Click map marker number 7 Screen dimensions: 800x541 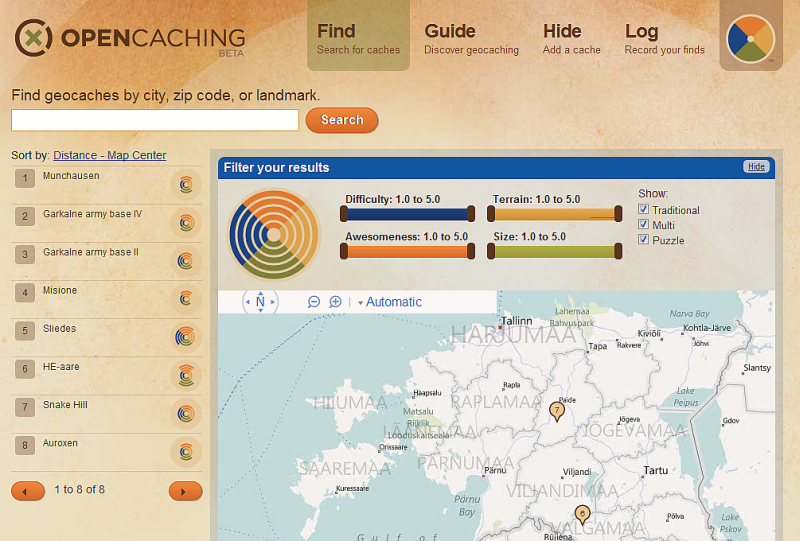[557, 411]
